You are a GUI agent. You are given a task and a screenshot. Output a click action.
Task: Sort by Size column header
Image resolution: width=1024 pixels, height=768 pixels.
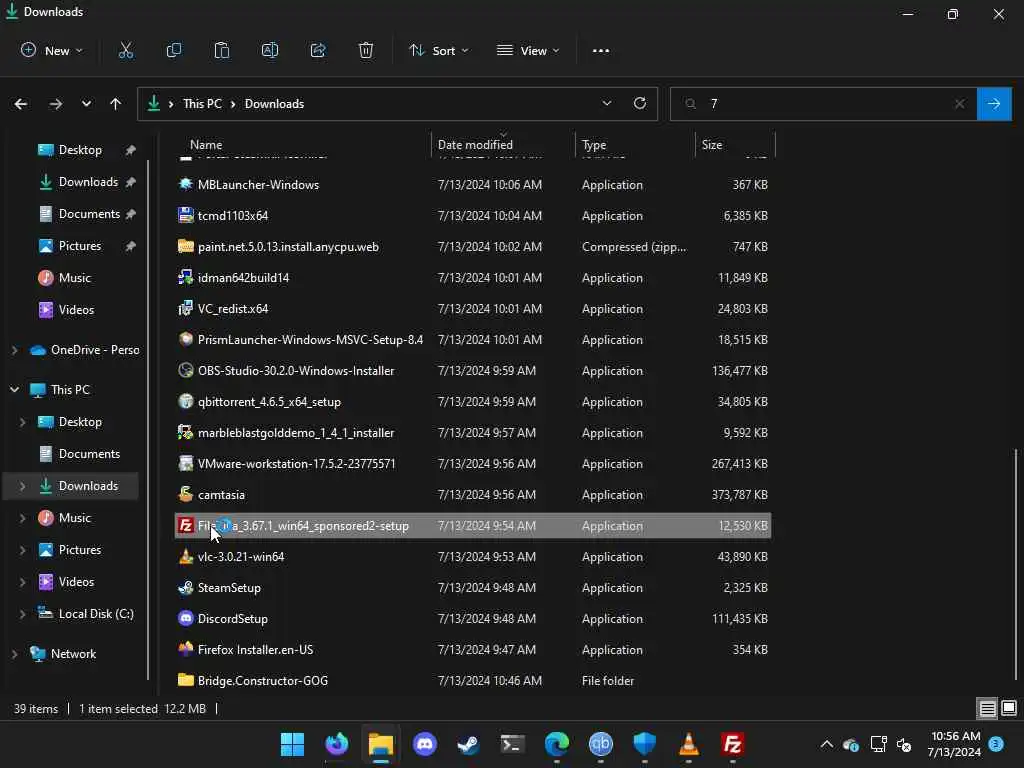coord(735,145)
